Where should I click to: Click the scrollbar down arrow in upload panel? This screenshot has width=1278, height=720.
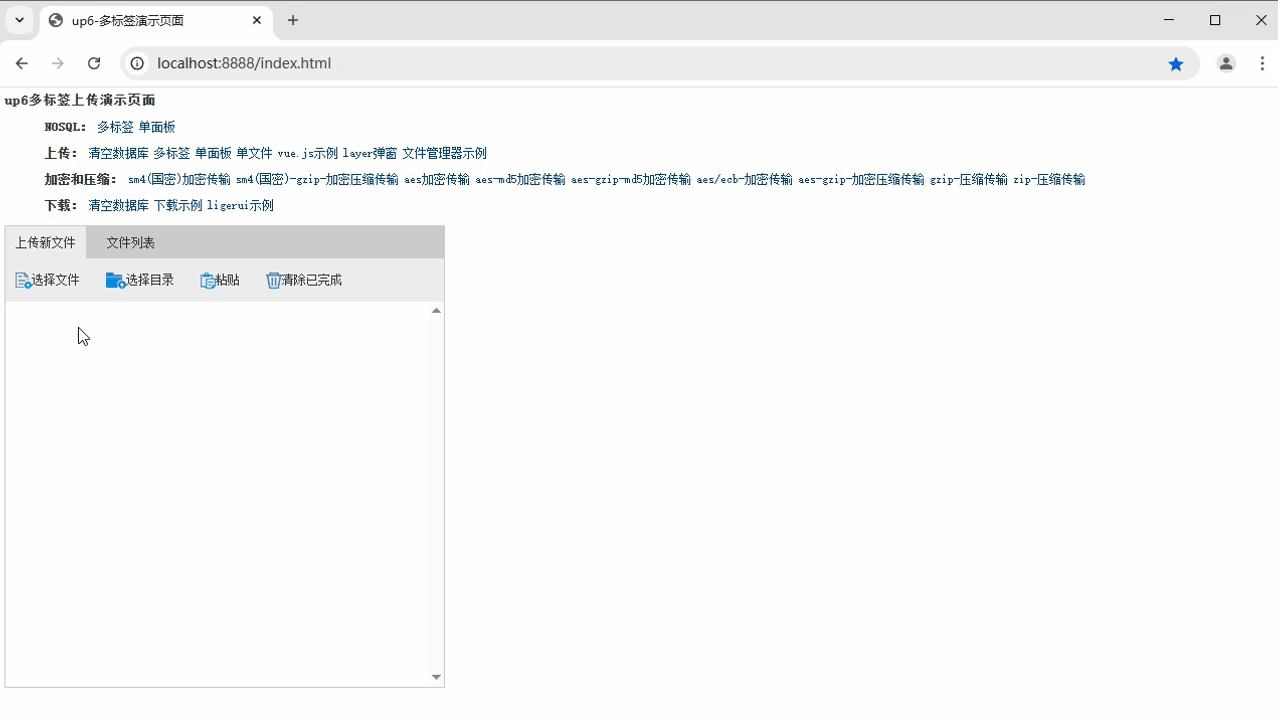[436, 677]
